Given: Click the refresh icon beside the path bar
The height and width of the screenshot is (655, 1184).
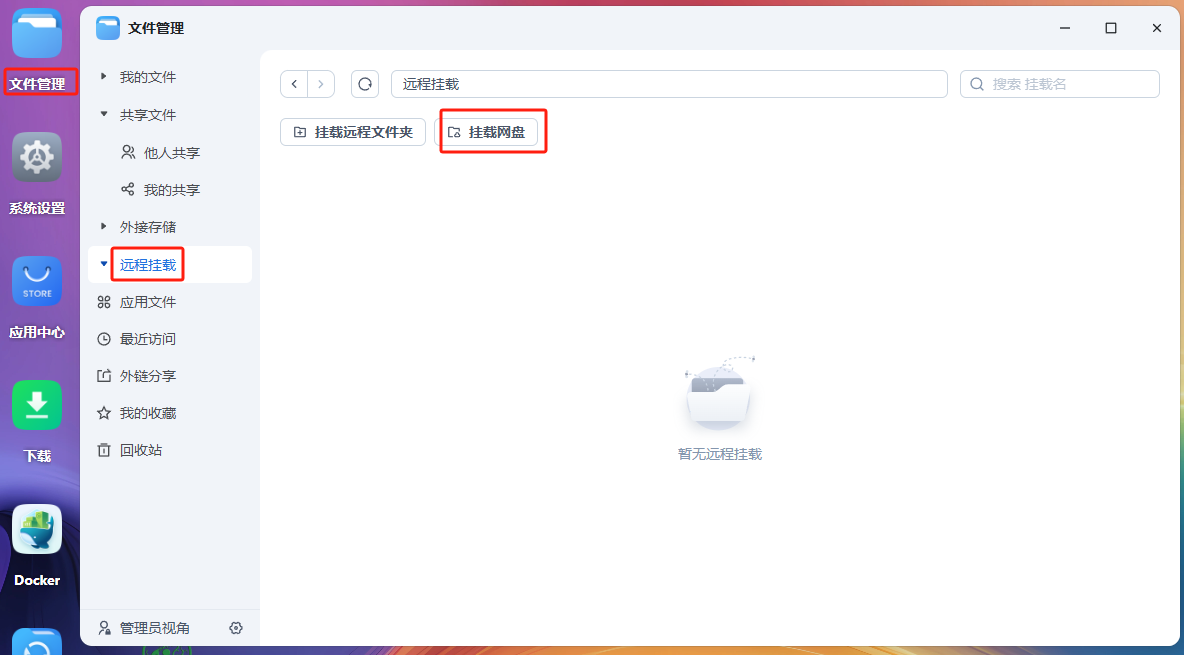Looking at the screenshot, I should (365, 84).
